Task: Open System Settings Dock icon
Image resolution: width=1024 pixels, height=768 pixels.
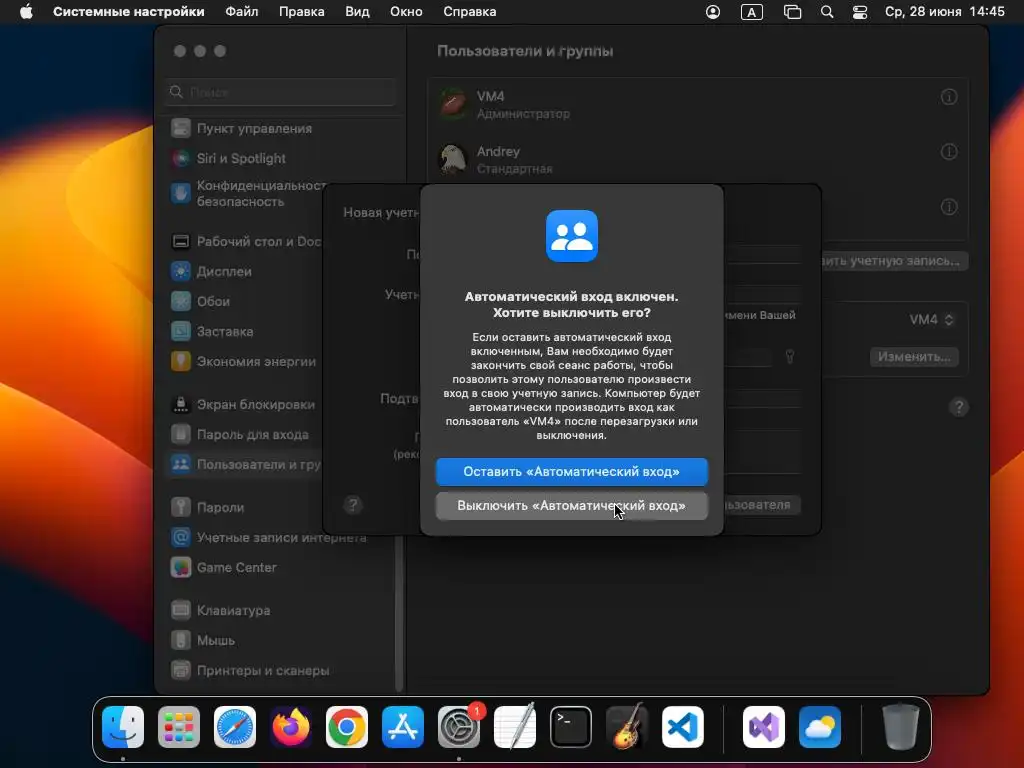Action: (459, 727)
